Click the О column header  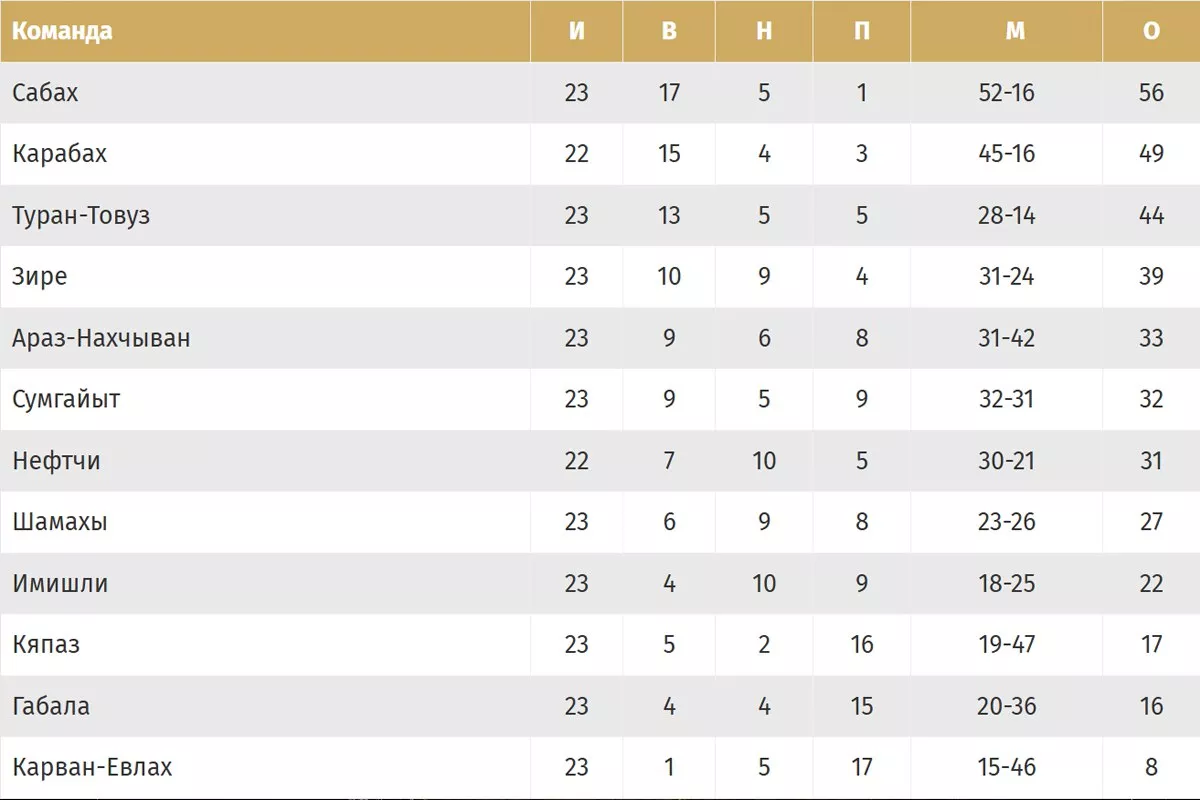coord(1151,31)
